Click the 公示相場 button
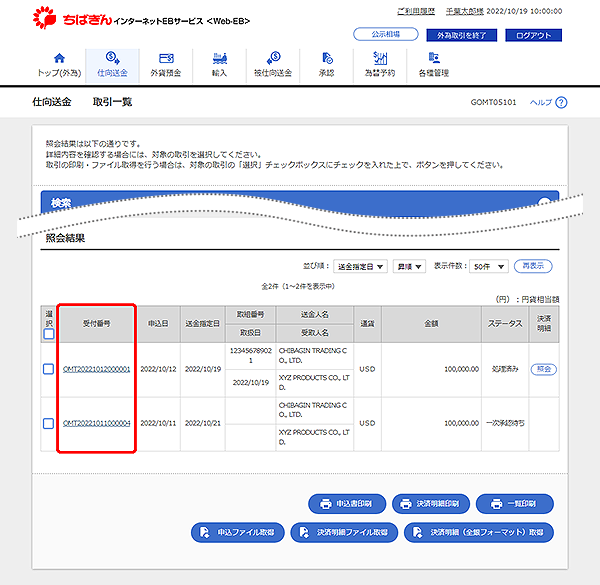 pyautogui.click(x=386, y=34)
